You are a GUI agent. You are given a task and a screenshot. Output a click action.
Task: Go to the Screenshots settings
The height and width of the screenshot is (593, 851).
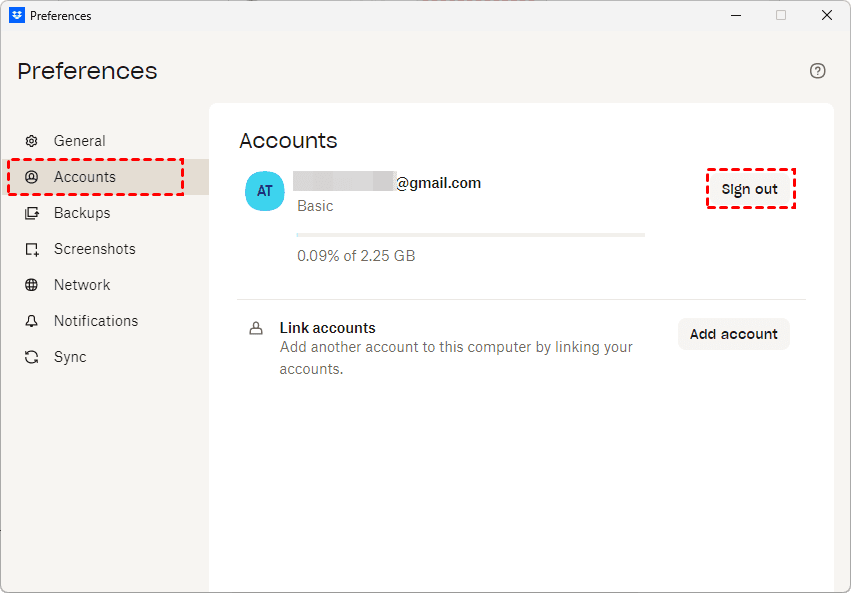tap(94, 249)
